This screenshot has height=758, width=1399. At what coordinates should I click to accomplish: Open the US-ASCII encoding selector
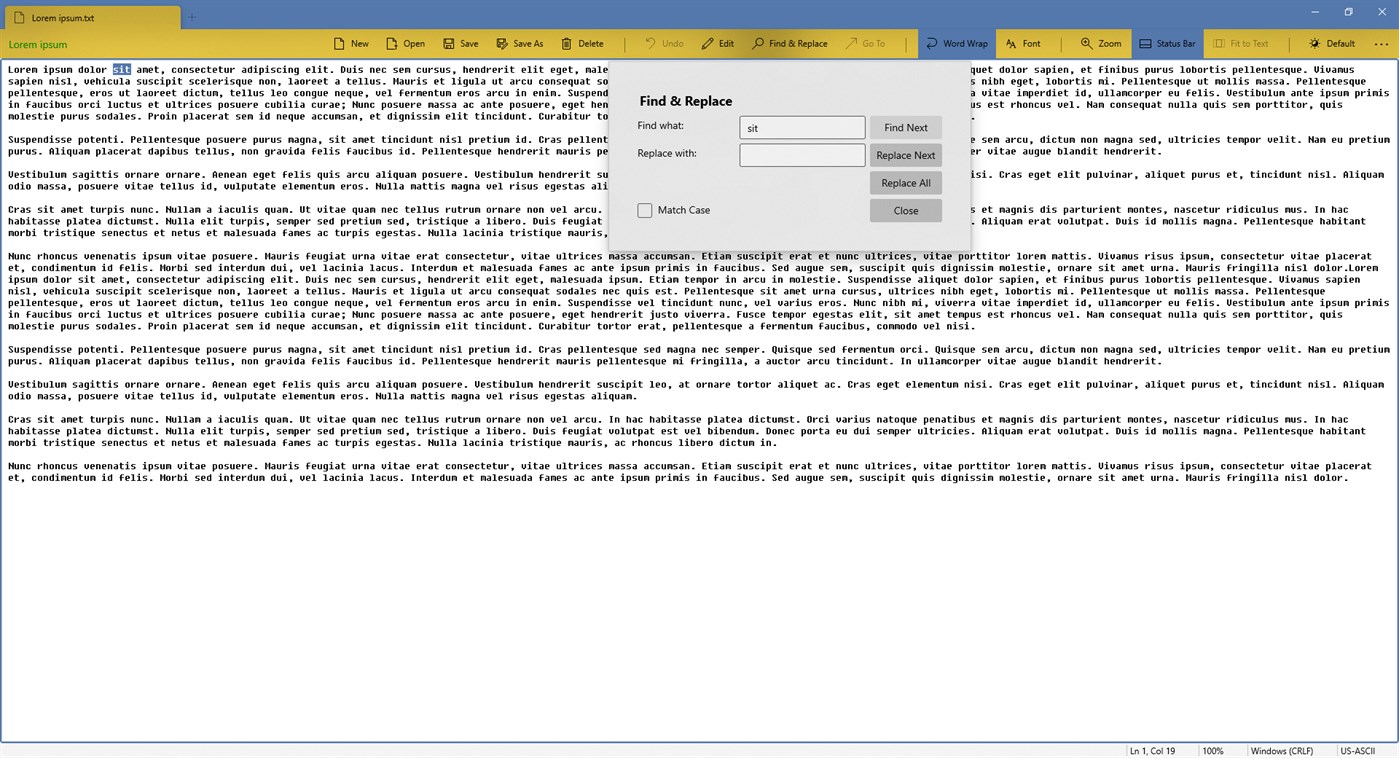pos(1356,750)
